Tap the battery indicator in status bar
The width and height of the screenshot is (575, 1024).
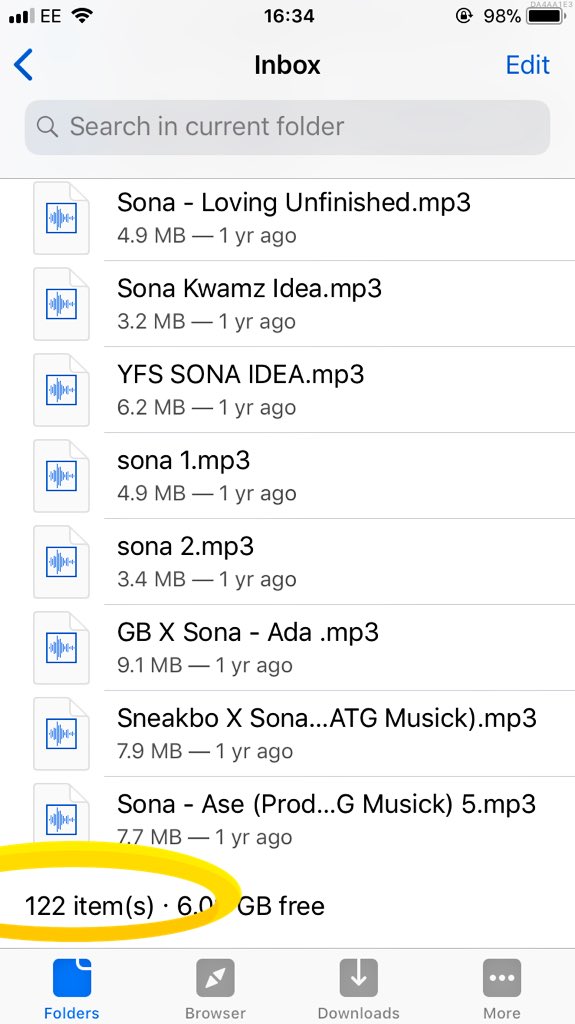(546, 16)
